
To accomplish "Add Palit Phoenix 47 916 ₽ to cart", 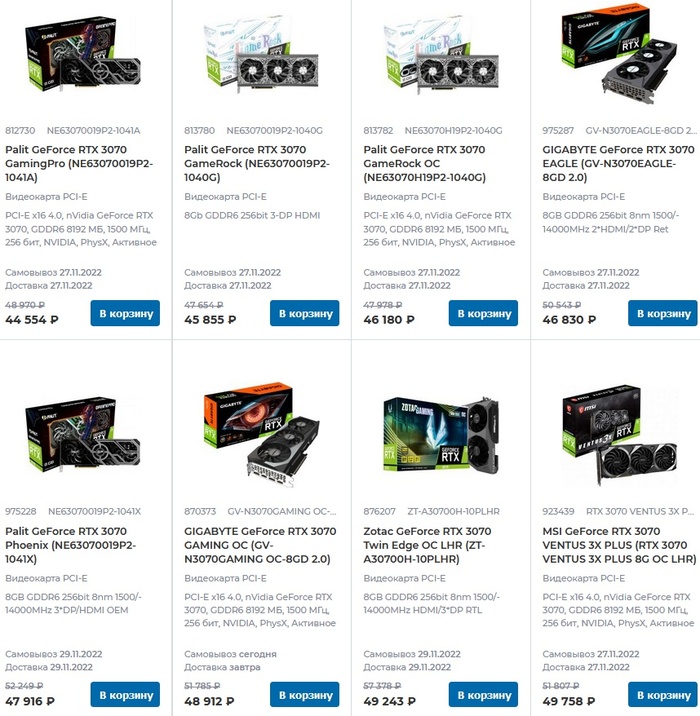I will 125,695.
